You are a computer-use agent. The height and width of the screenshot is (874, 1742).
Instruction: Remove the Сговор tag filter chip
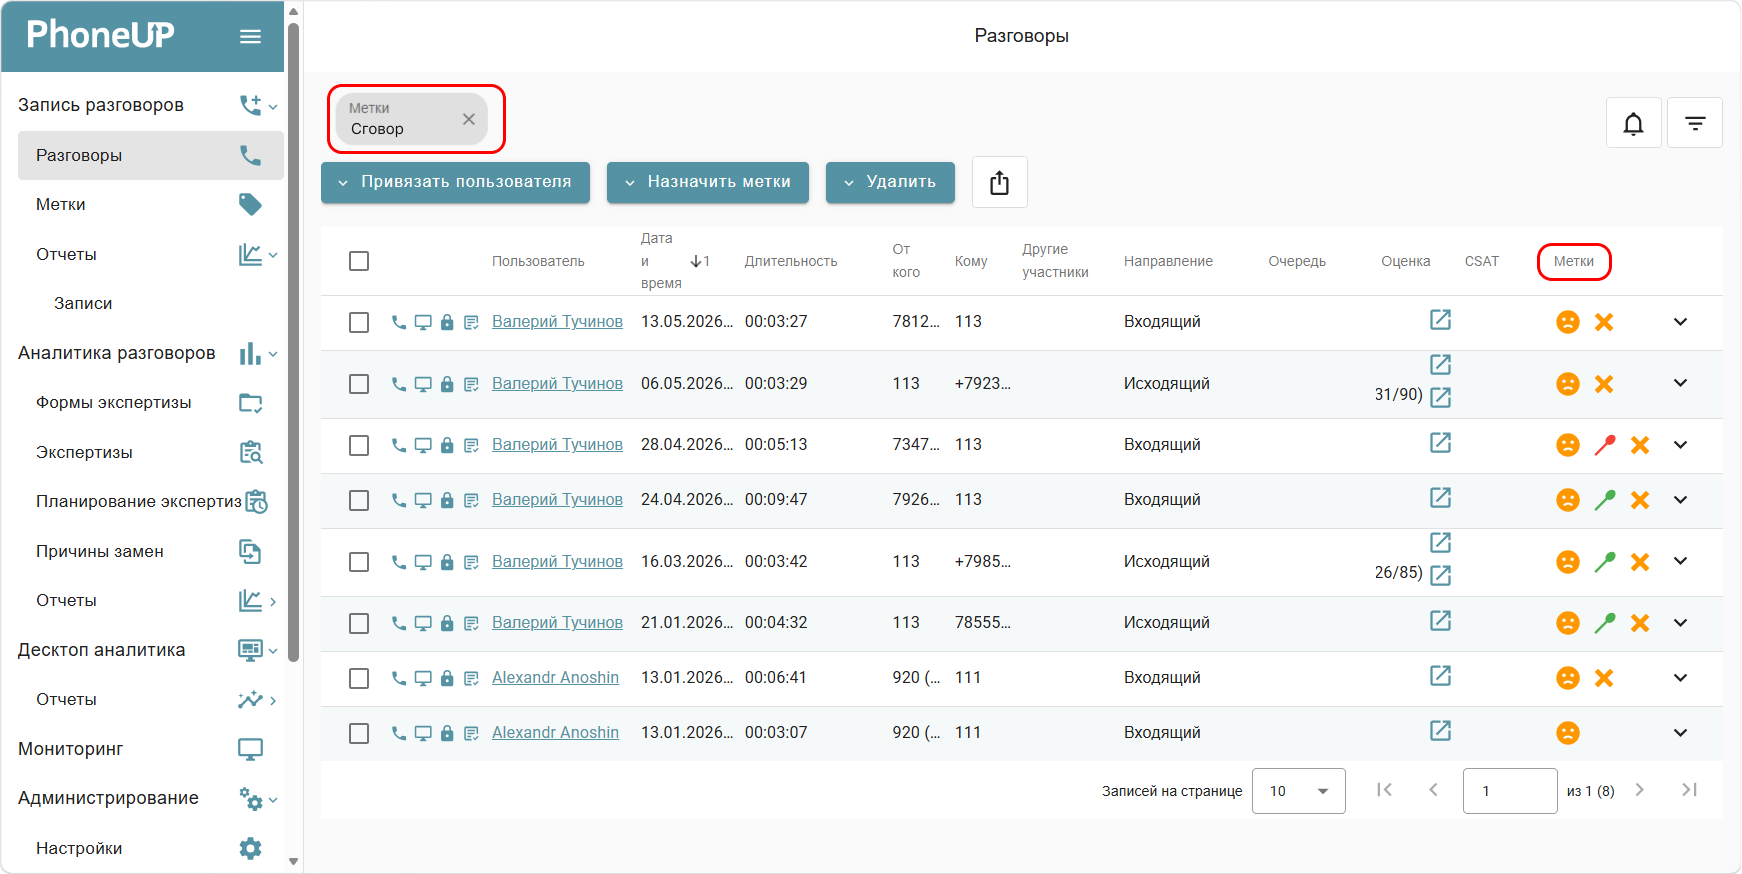click(x=468, y=118)
